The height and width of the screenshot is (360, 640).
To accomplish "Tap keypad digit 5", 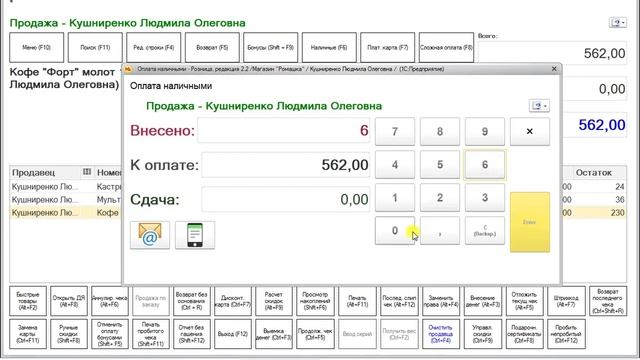I will click(440, 164).
